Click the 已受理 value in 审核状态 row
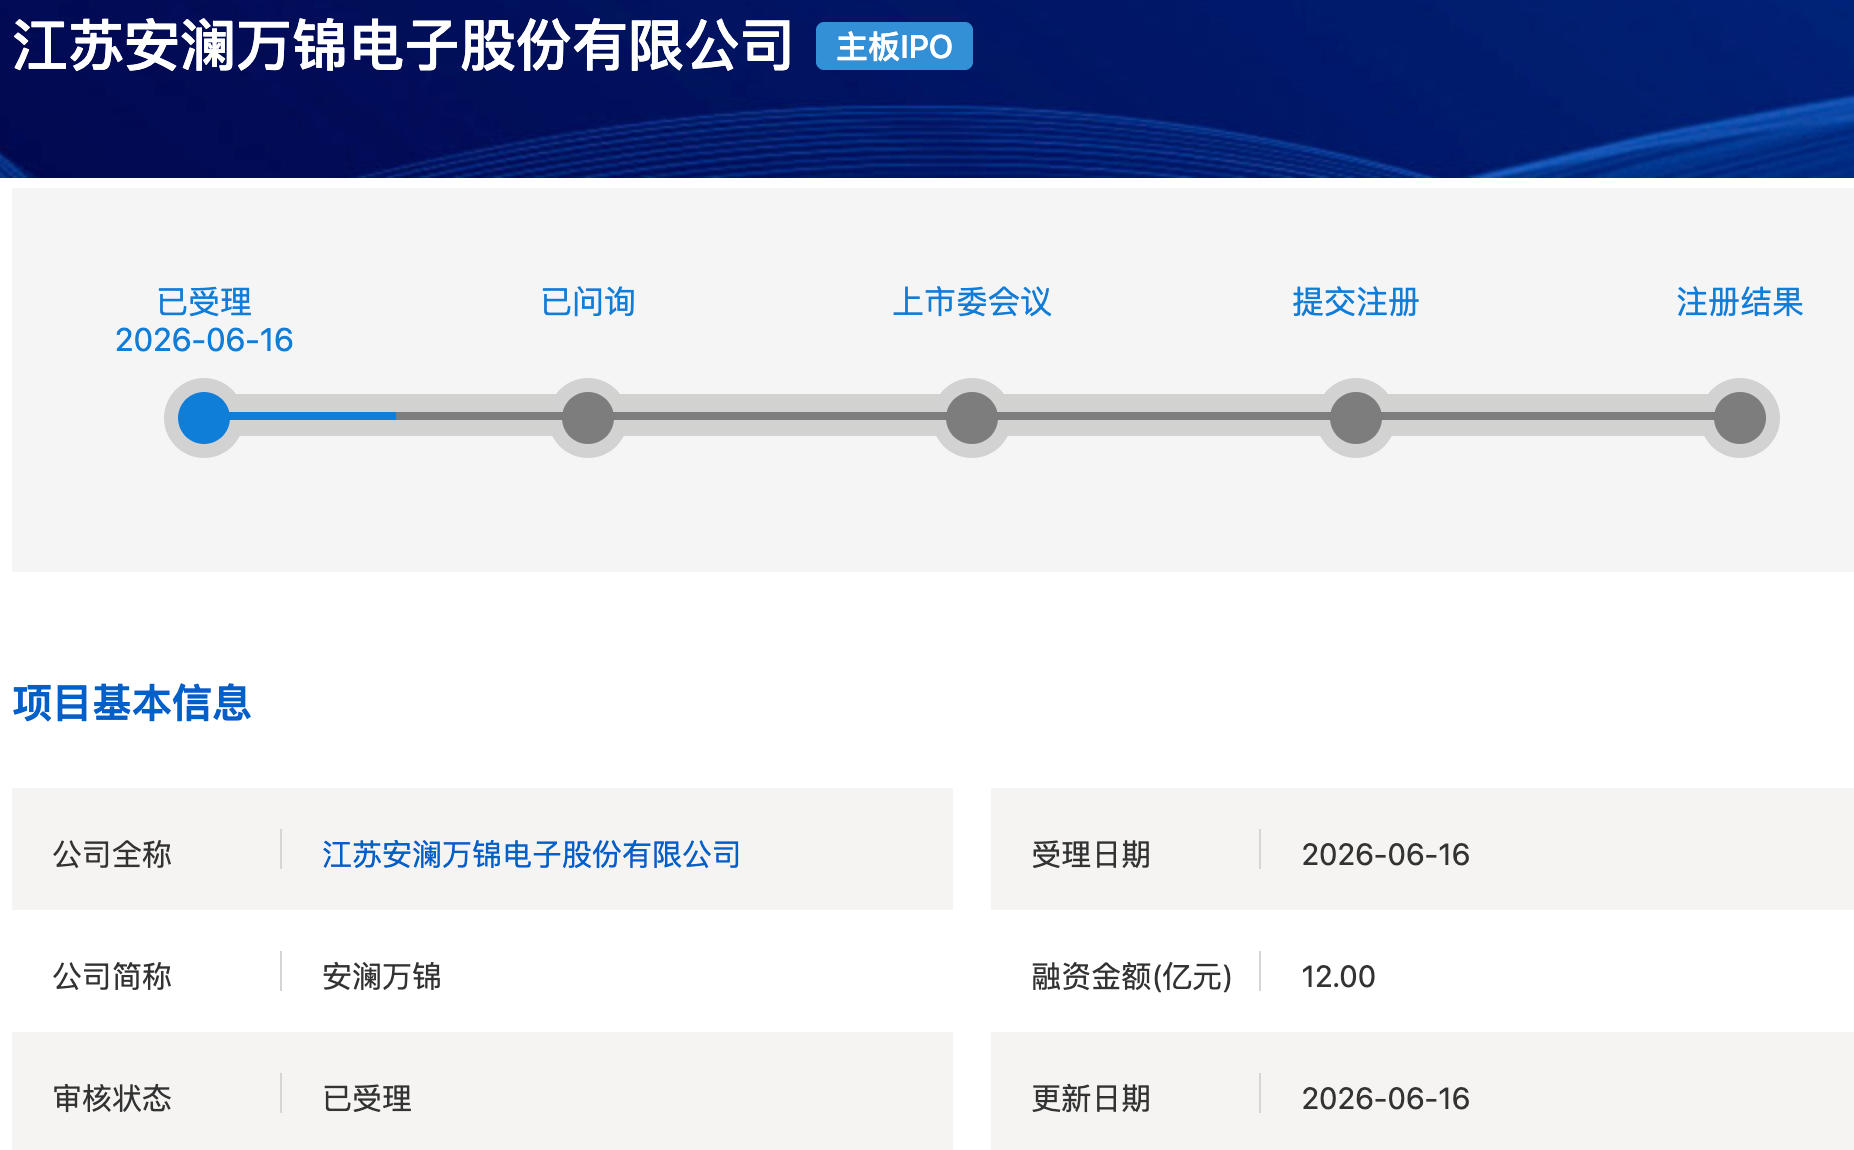 pos(367,1099)
